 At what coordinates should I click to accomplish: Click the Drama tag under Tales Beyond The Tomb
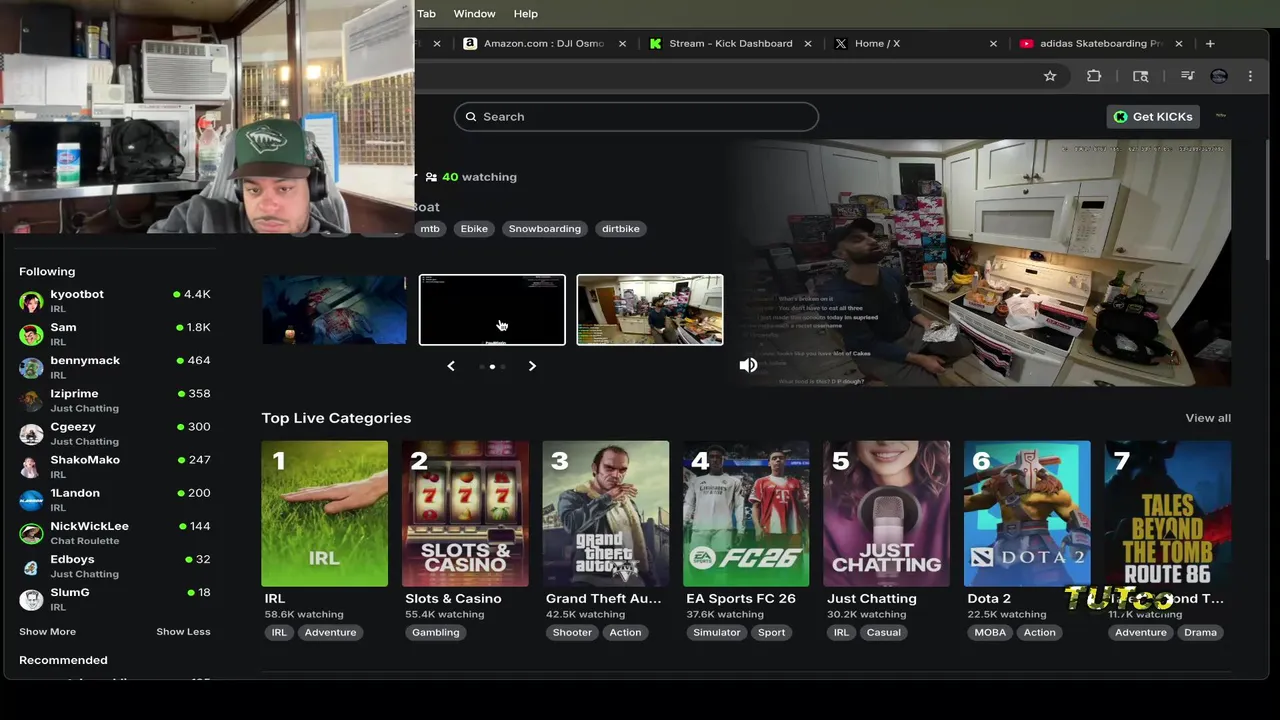(x=1200, y=632)
